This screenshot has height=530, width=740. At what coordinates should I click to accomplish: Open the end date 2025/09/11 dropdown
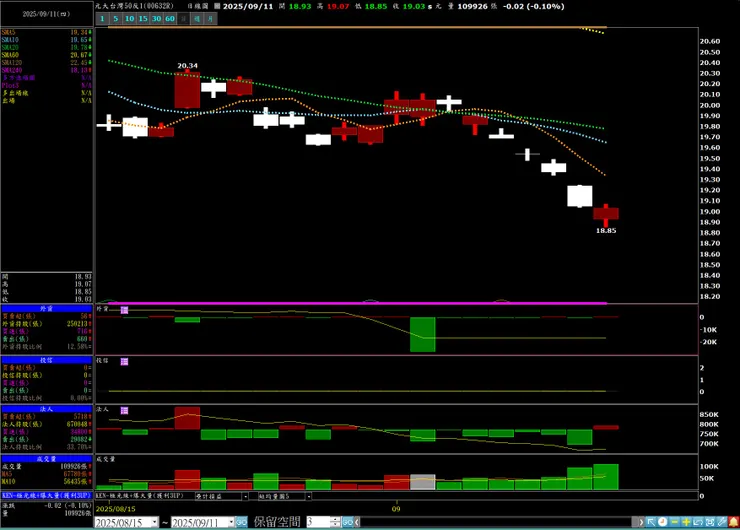click(231, 522)
